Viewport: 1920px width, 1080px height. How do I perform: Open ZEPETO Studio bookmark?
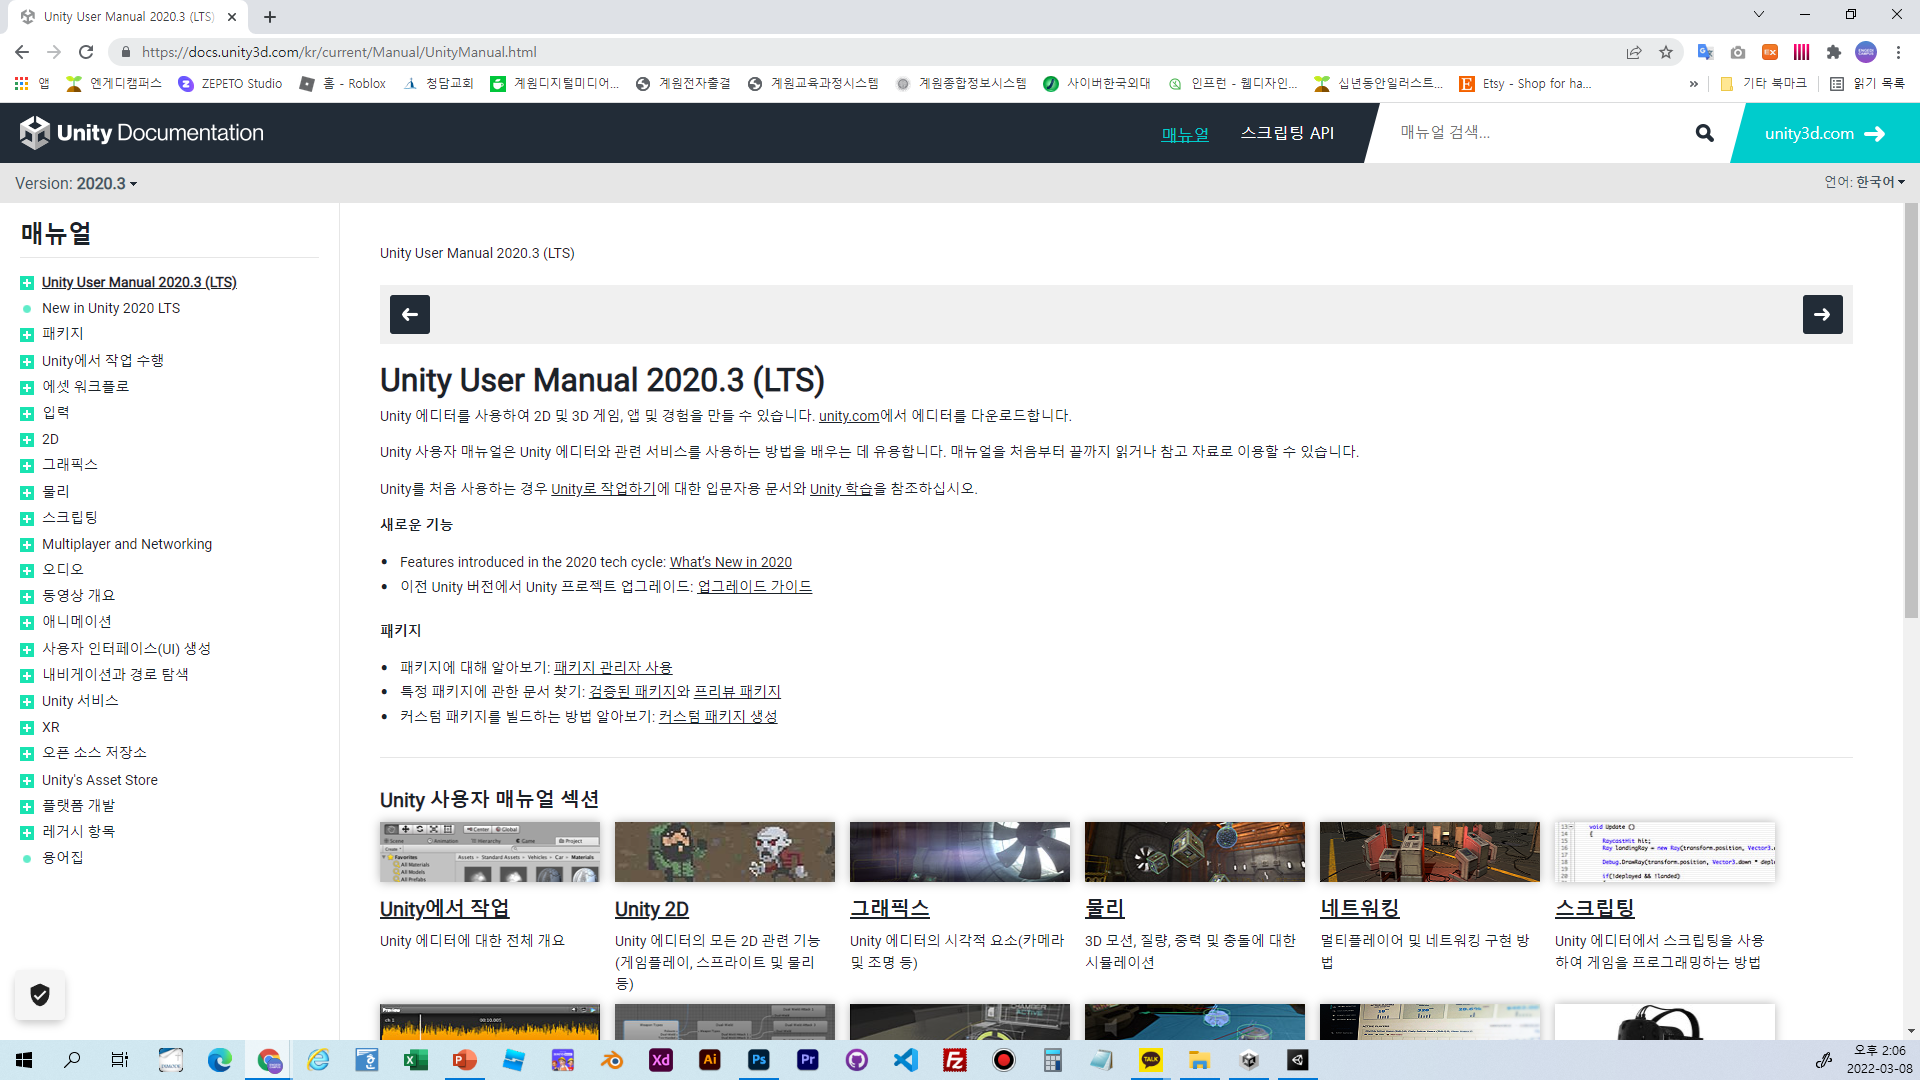[230, 84]
